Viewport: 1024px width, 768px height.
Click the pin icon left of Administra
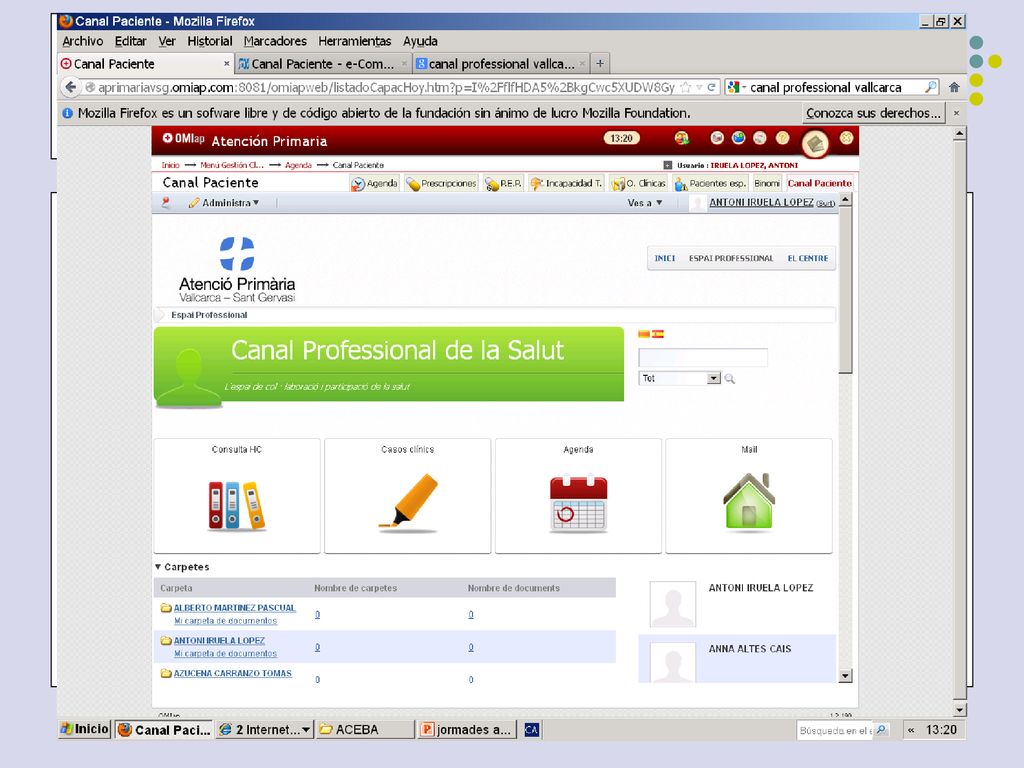pyautogui.click(x=165, y=203)
